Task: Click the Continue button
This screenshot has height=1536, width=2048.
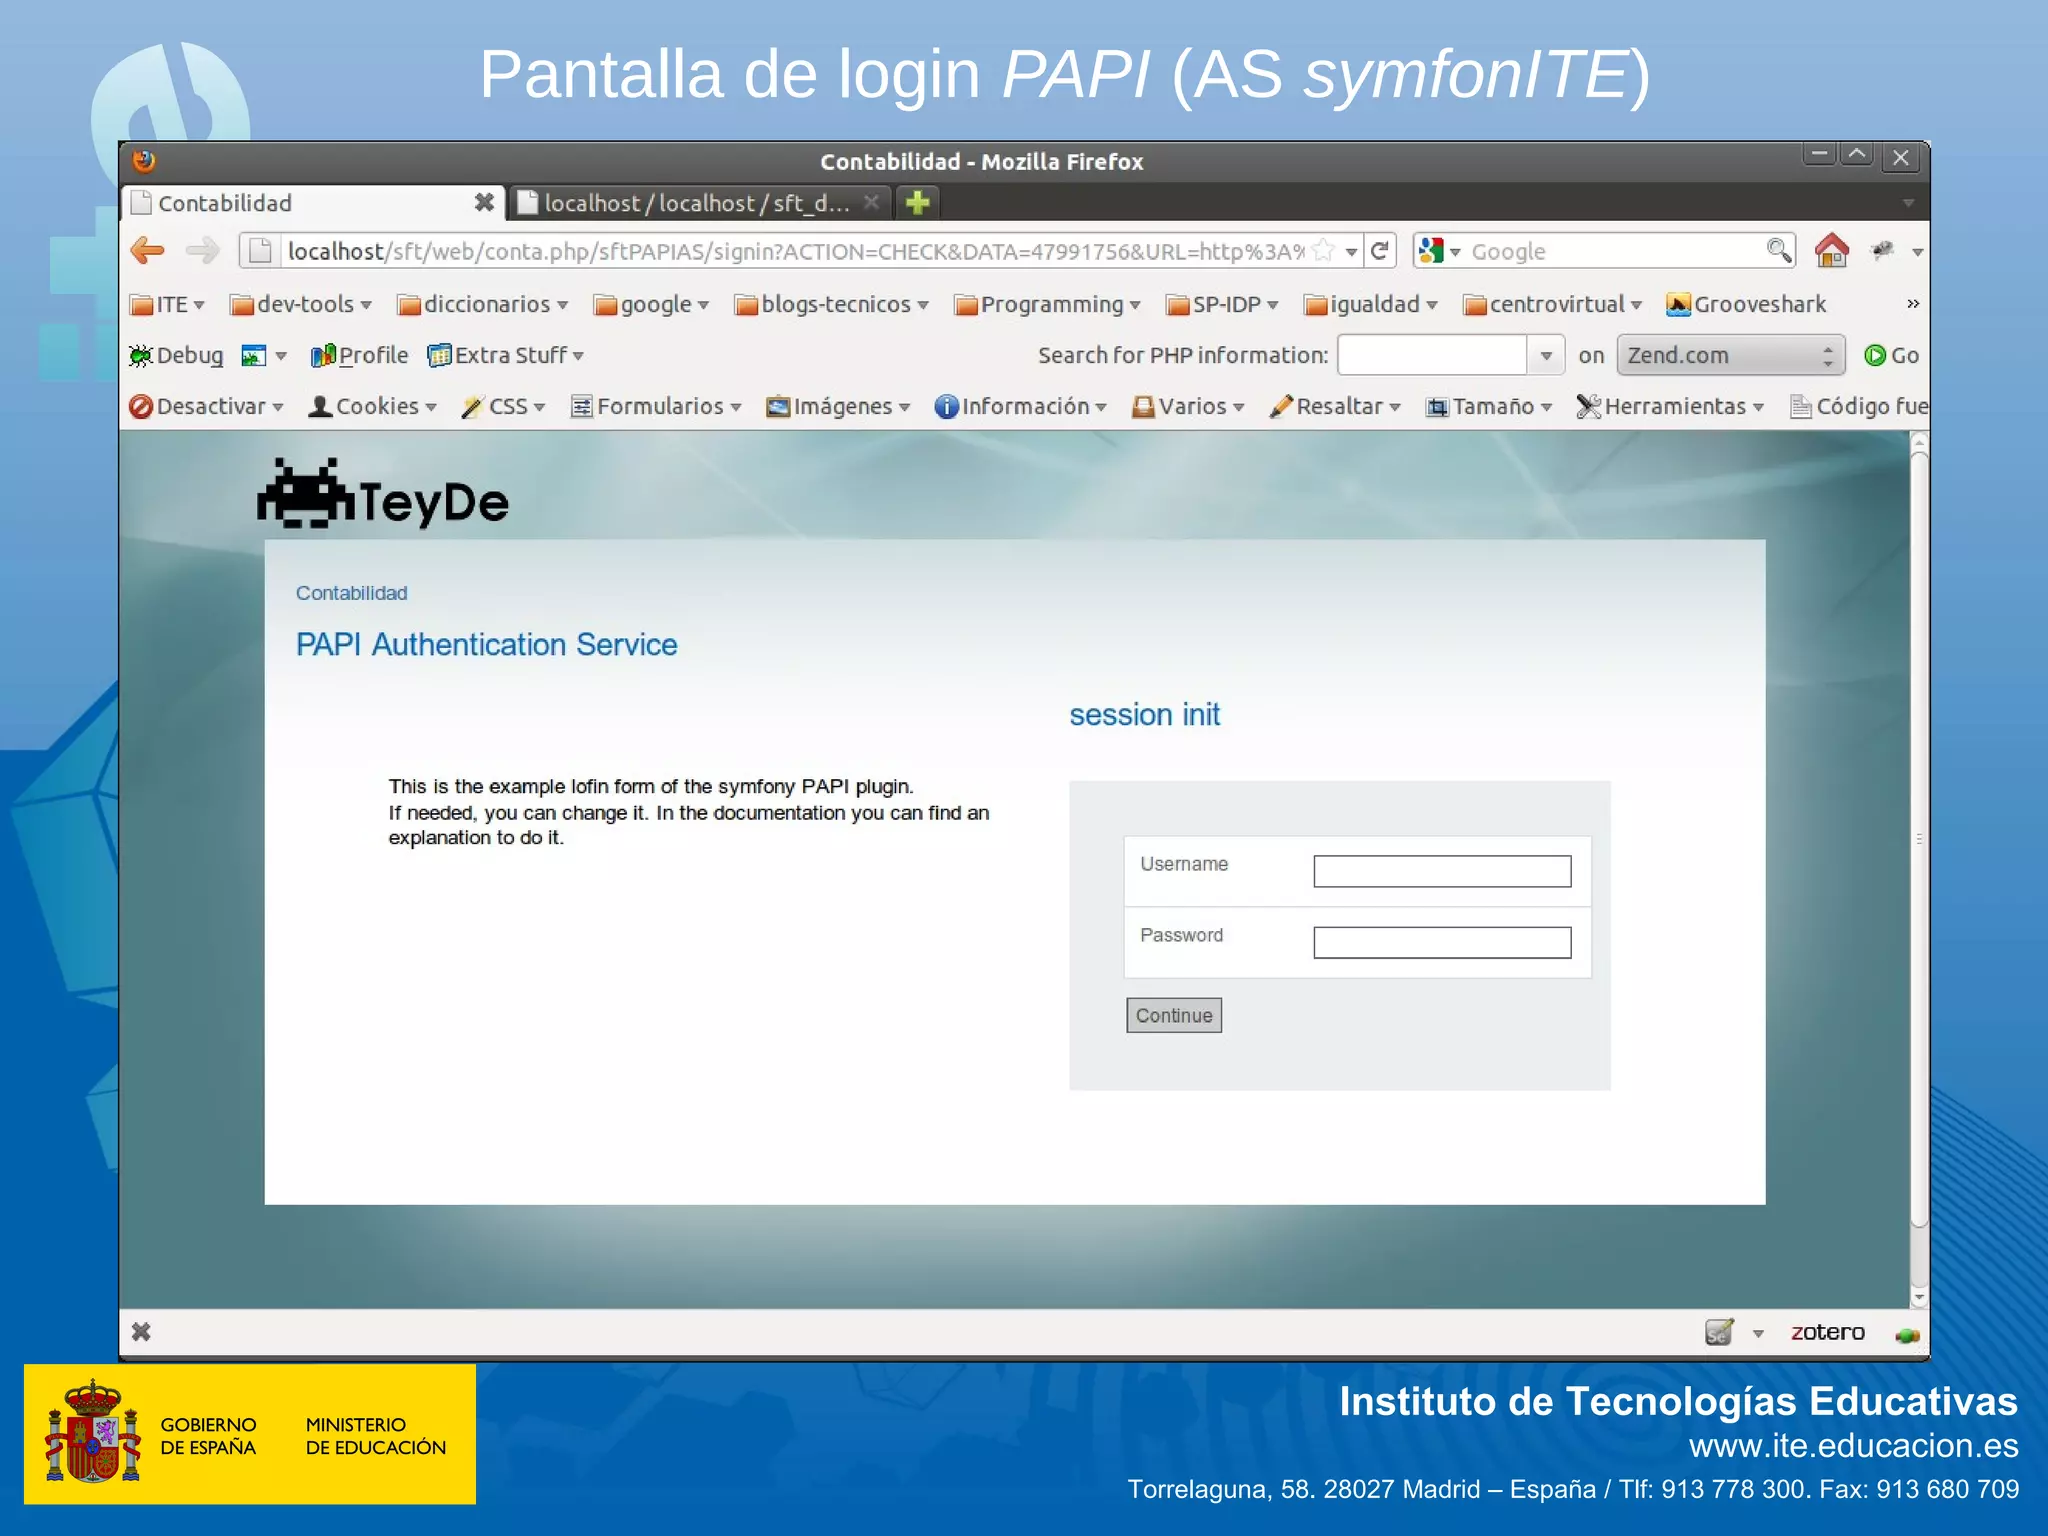Action: [x=1174, y=1015]
